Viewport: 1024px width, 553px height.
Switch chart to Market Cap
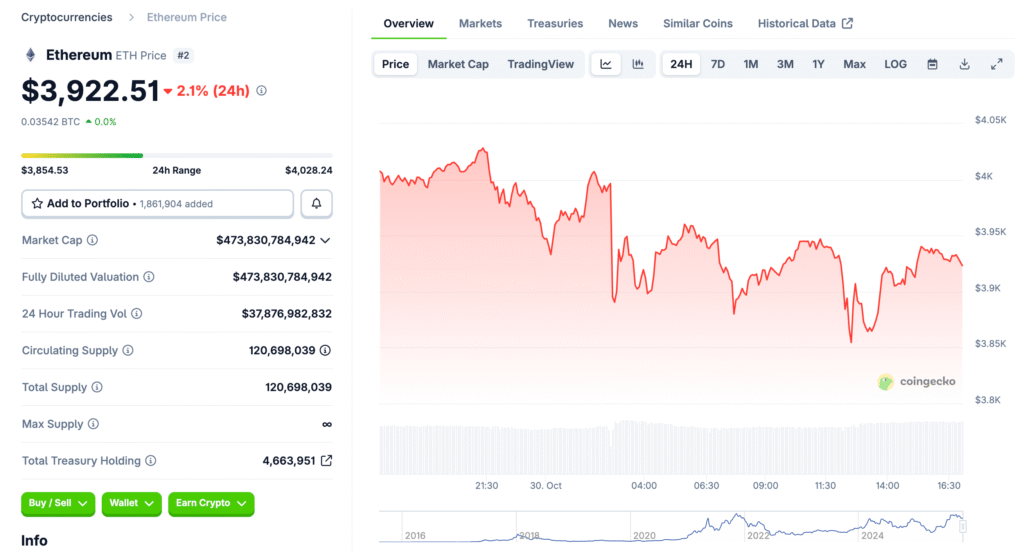[x=458, y=64]
